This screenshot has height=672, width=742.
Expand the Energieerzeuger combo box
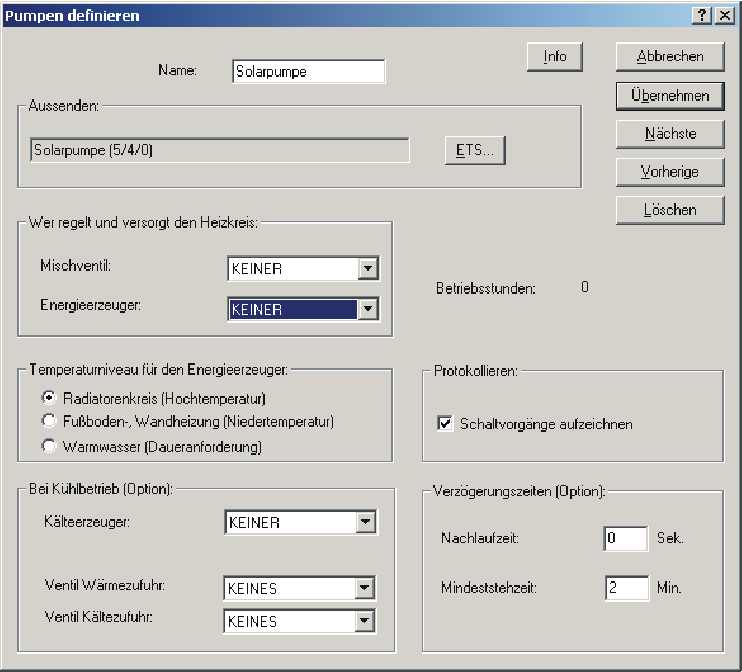click(x=368, y=309)
